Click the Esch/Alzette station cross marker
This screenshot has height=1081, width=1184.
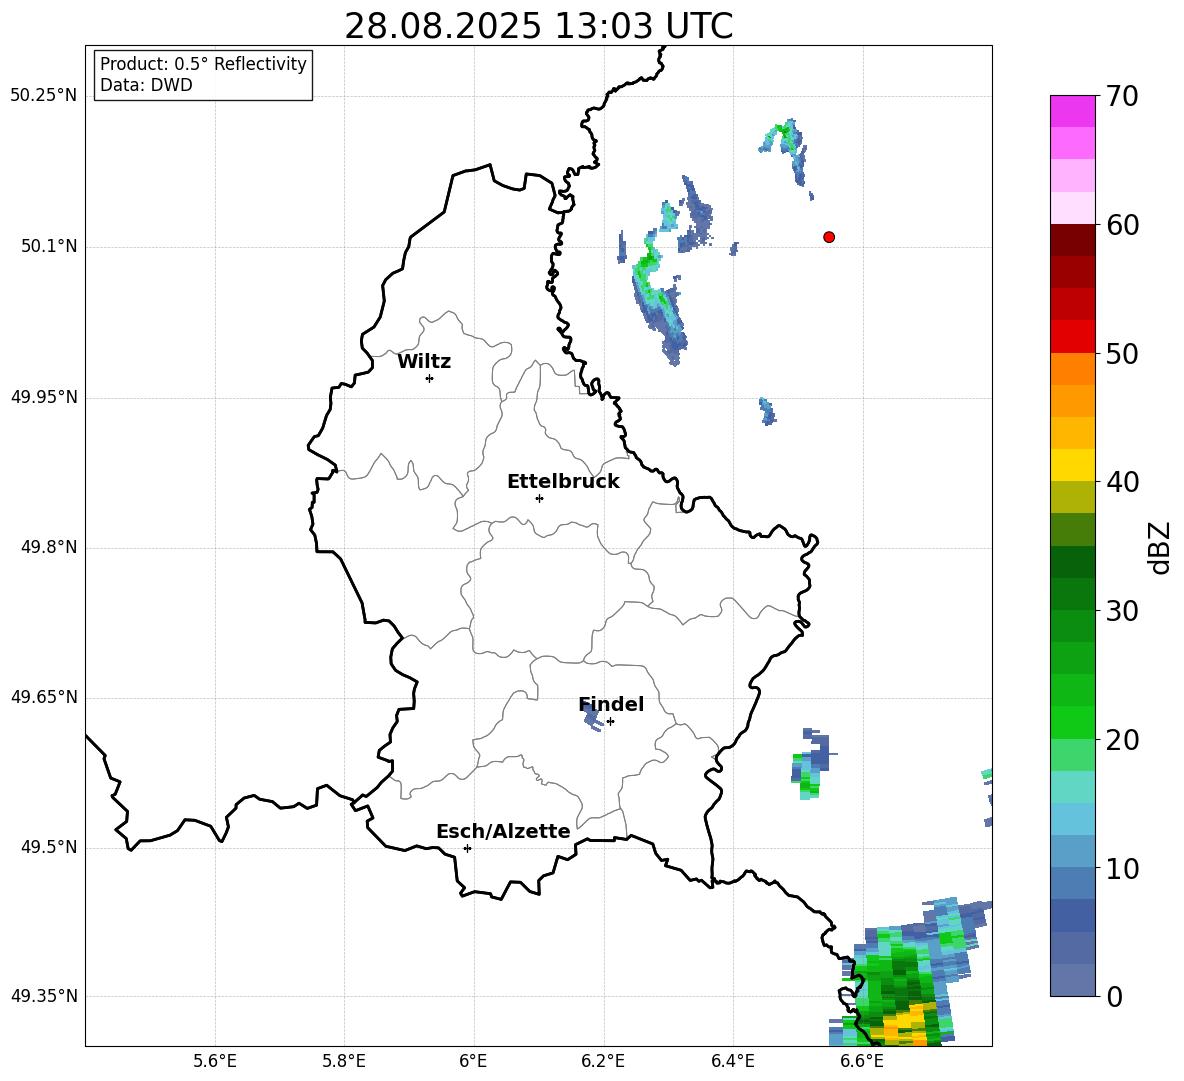pyautogui.click(x=467, y=848)
